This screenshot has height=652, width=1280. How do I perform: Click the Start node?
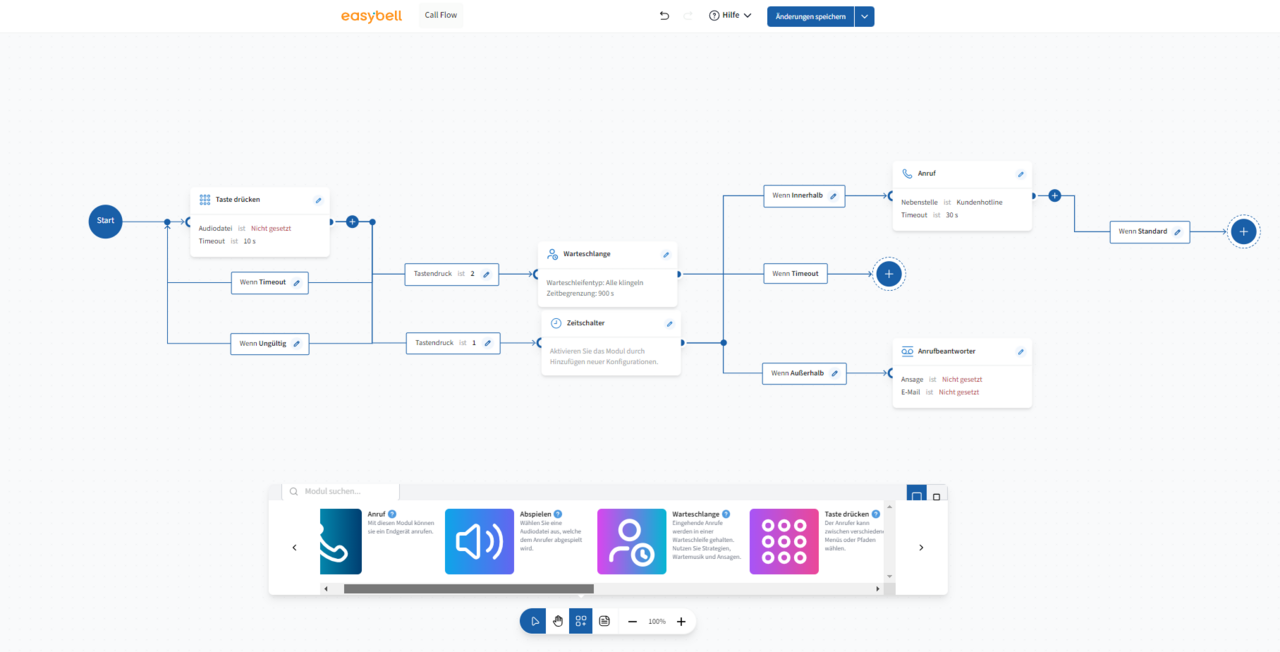click(x=105, y=221)
